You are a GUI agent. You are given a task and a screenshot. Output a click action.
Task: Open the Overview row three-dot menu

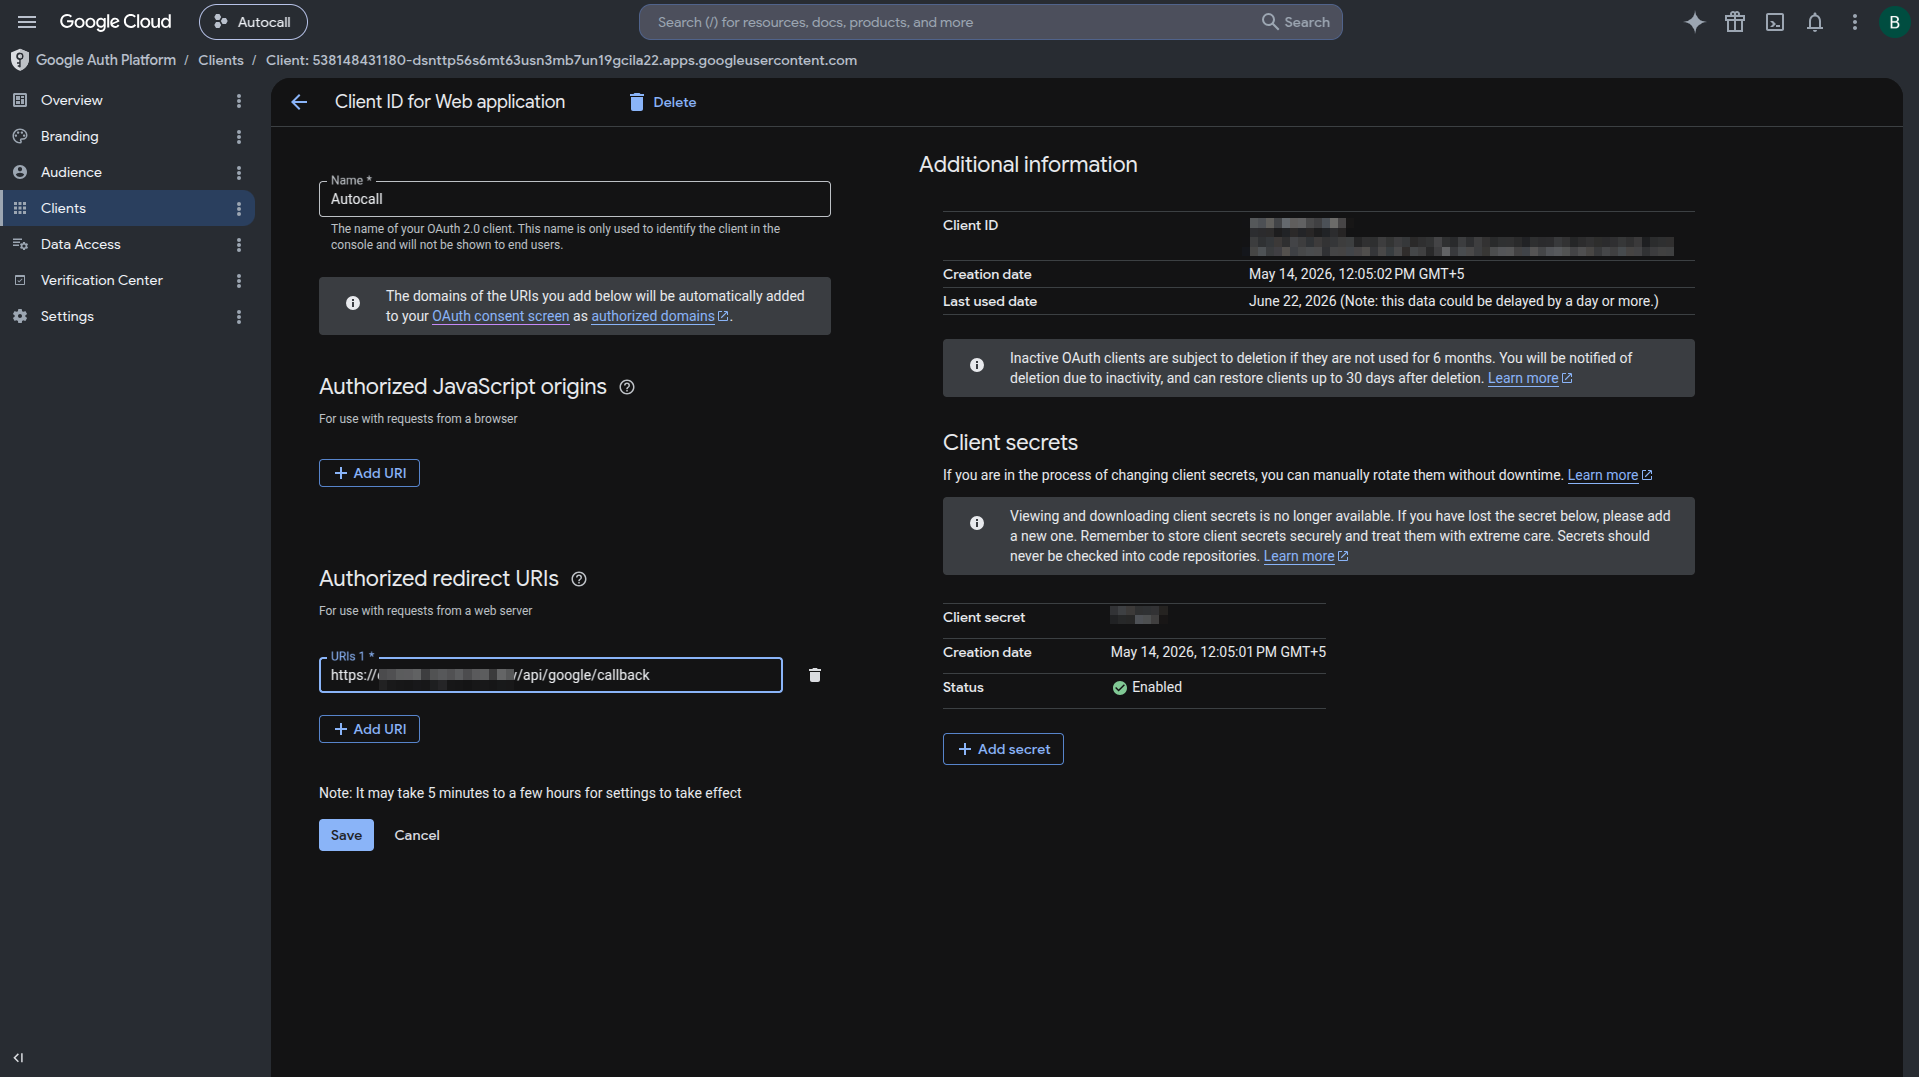tap(238, 101)
